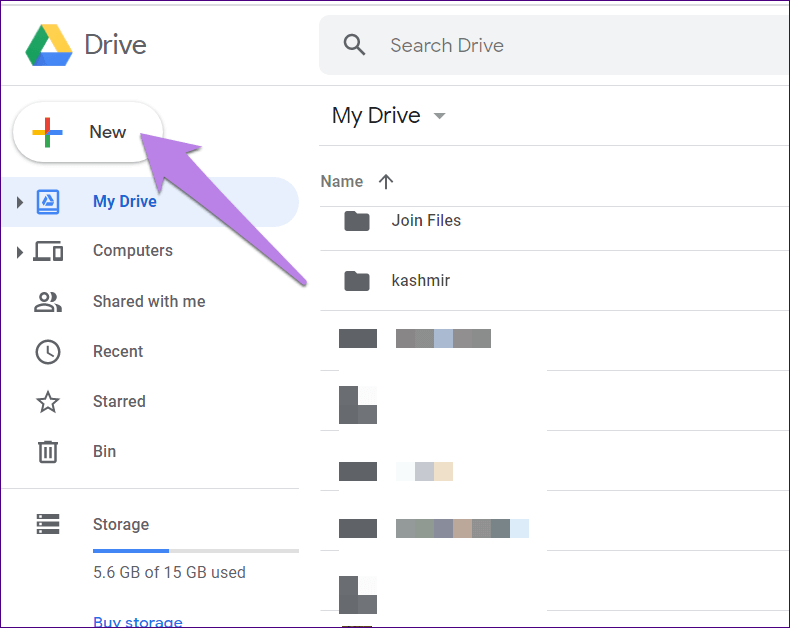Image resolution: width=790 pixels, height=628 pixels.
Task: Click the search magnifier icon
Action: pyautogui.click(x=354, y=45)
